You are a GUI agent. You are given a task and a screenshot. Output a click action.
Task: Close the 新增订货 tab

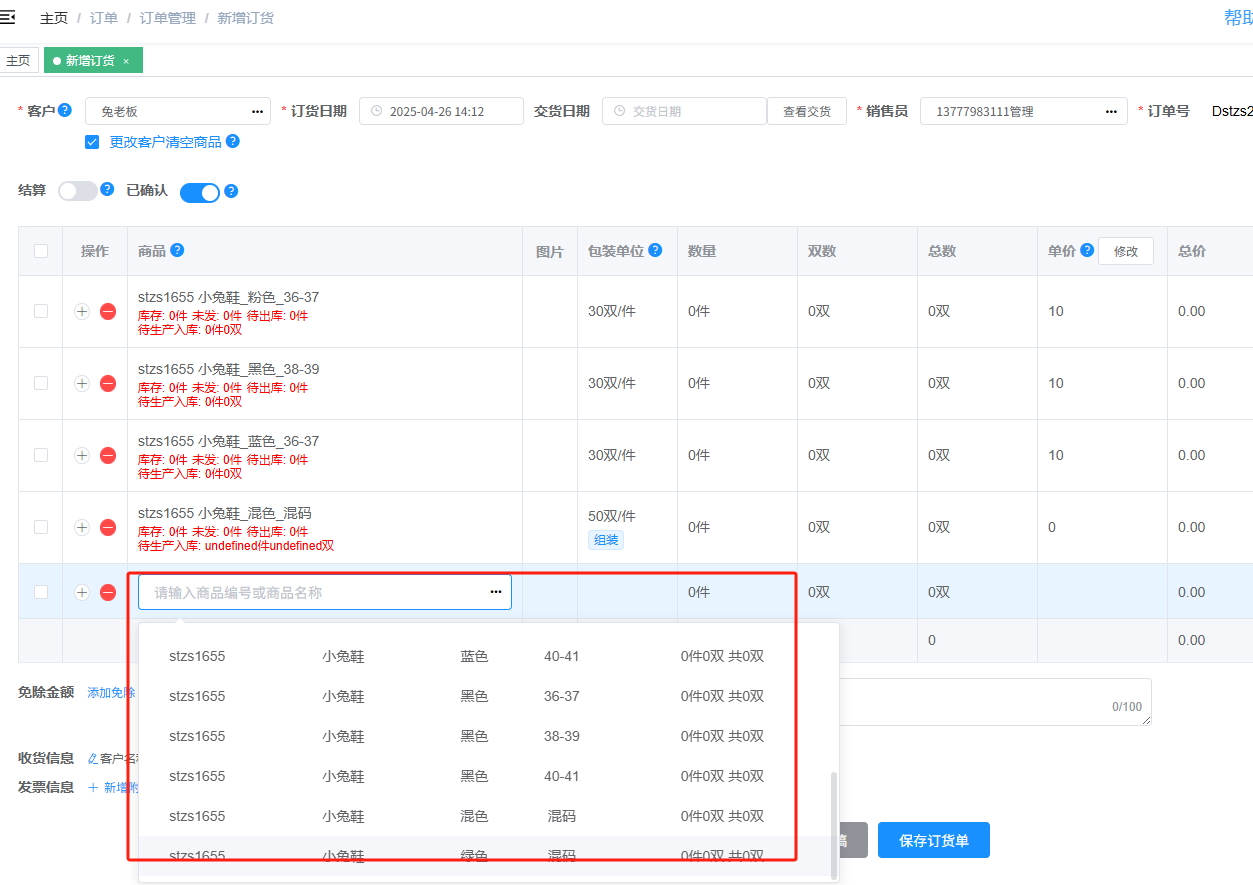click(126, 61)
